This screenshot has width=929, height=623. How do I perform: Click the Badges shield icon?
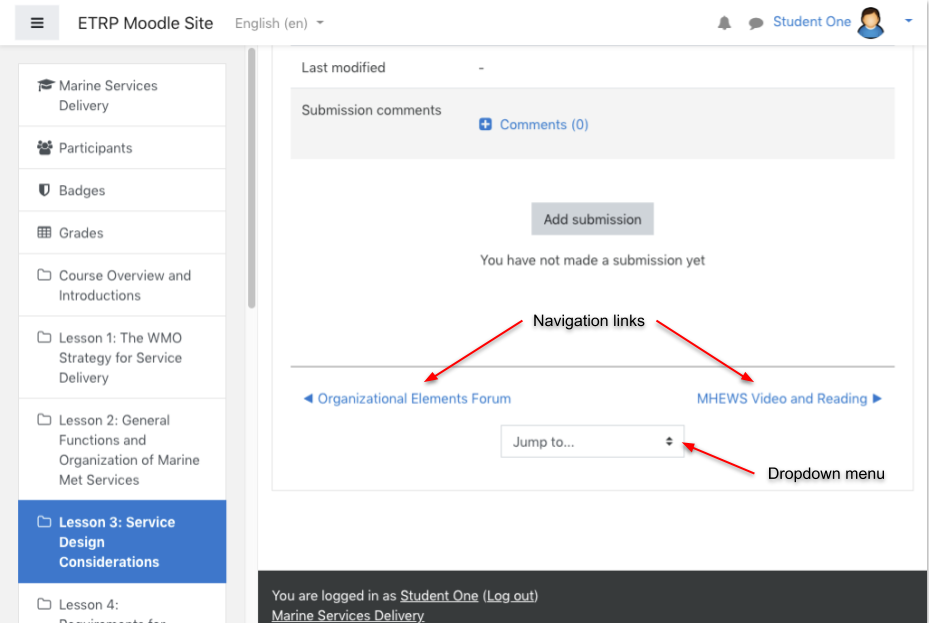pos(44,190)
